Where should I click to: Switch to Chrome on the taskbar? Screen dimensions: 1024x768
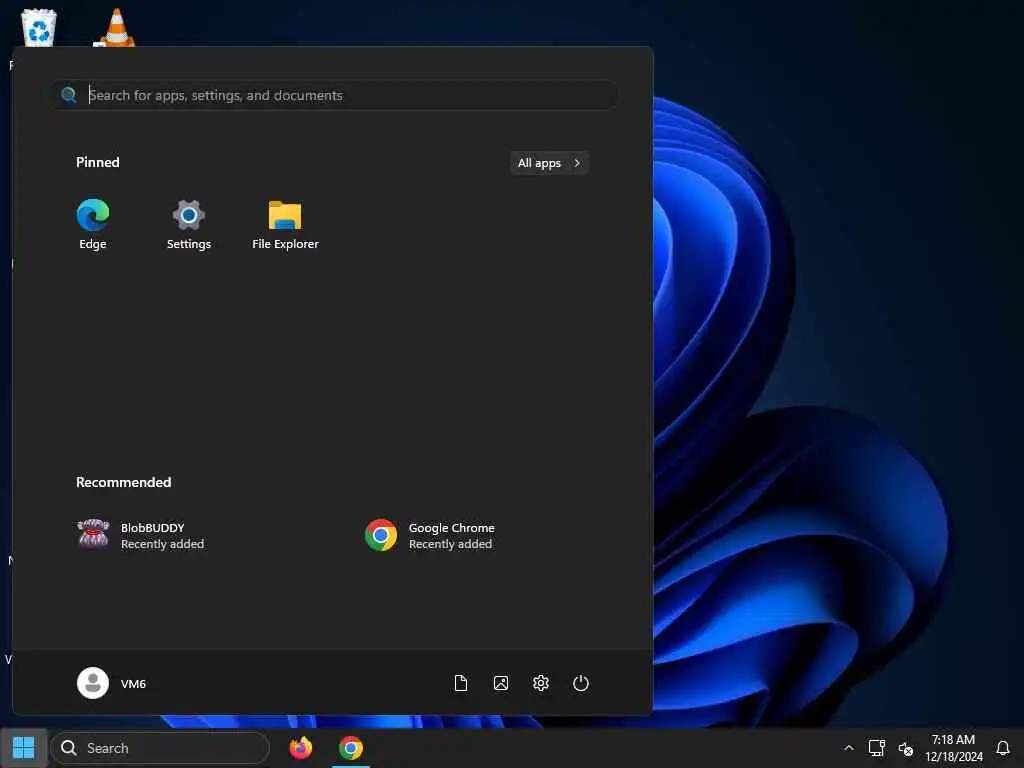click(351, 748)
